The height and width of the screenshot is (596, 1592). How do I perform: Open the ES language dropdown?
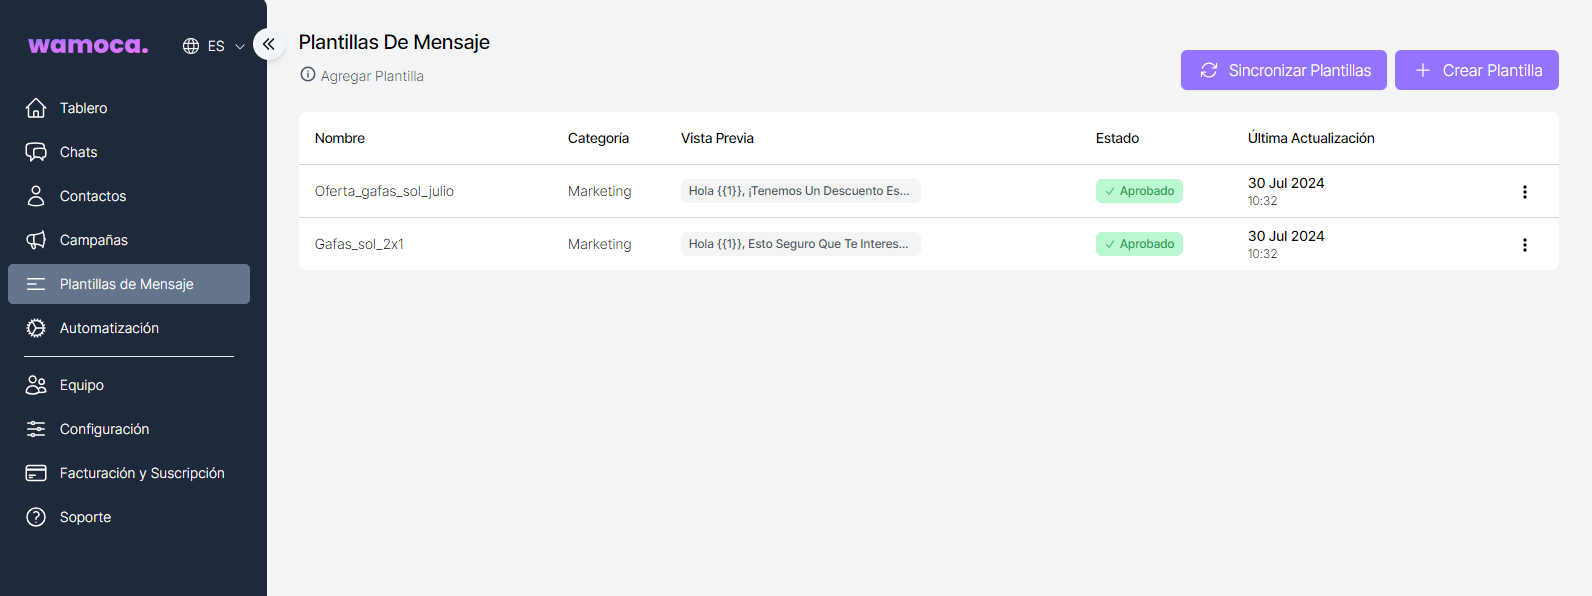[x=214, y=46]
